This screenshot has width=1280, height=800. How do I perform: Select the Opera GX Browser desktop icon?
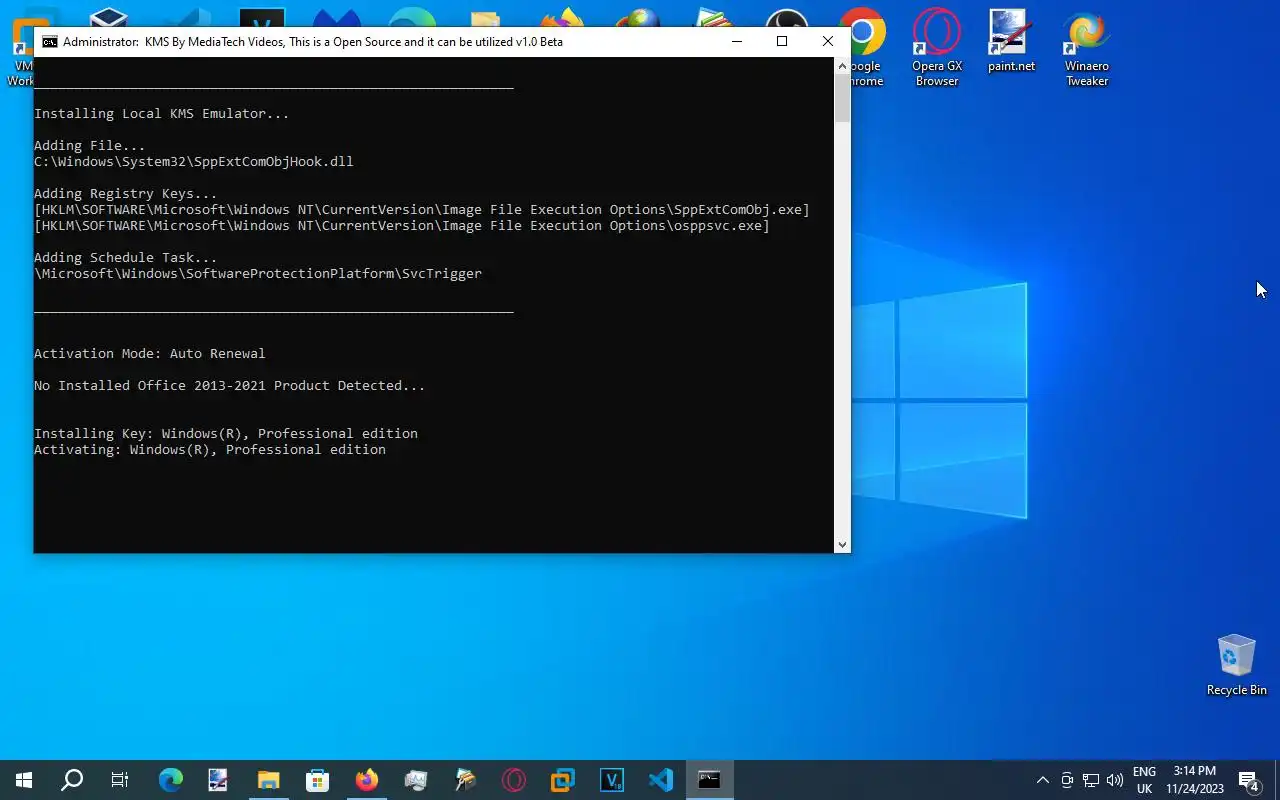coord(937,48)
